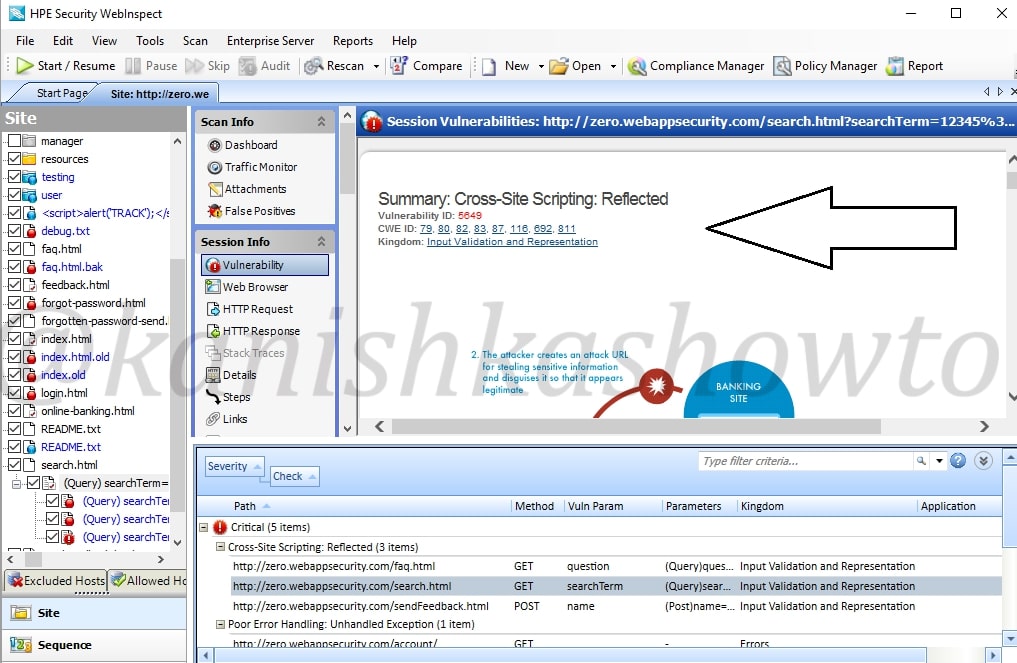Click the Pause scan toolbar button
The width and height of the screenshot is (1017, 663).
coord(151,66)
